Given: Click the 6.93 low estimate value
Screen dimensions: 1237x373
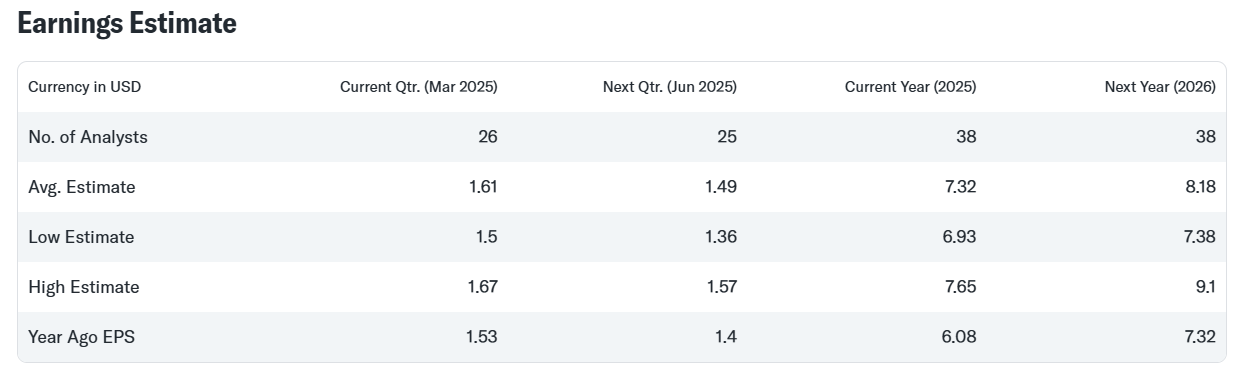Looking at the screenshot, I should click(960, 237).
